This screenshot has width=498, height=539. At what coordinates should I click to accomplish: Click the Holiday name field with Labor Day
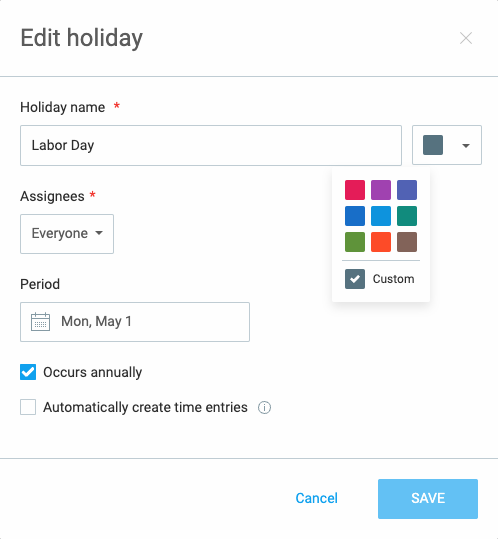pyautogui.click(x=211, y=145)
